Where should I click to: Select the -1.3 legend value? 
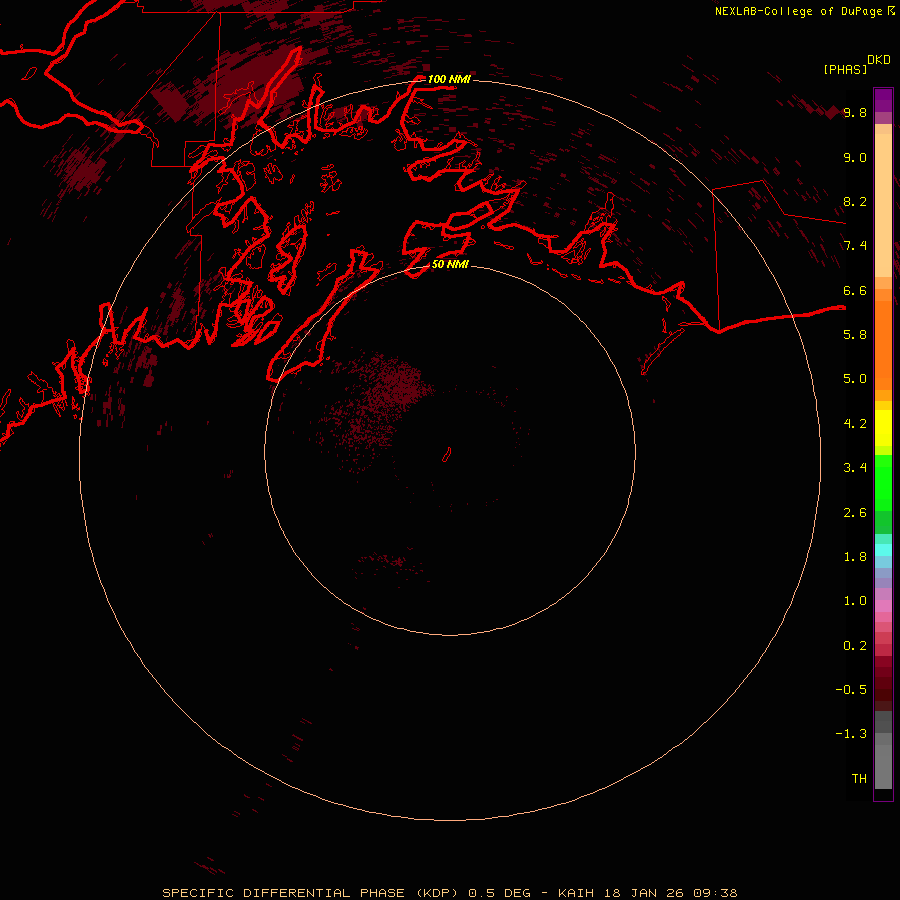(851, 734)
